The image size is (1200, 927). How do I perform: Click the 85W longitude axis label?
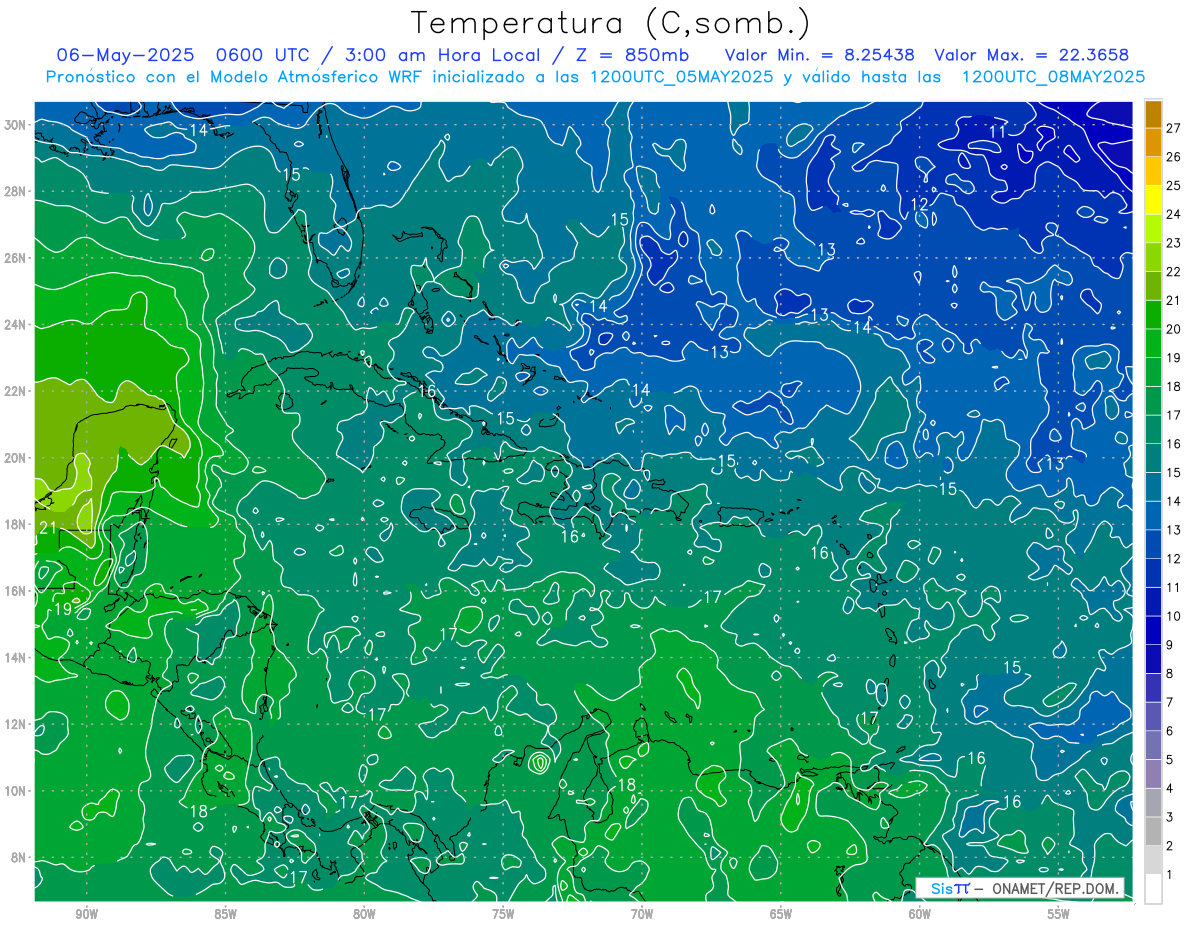pos(225,914)
